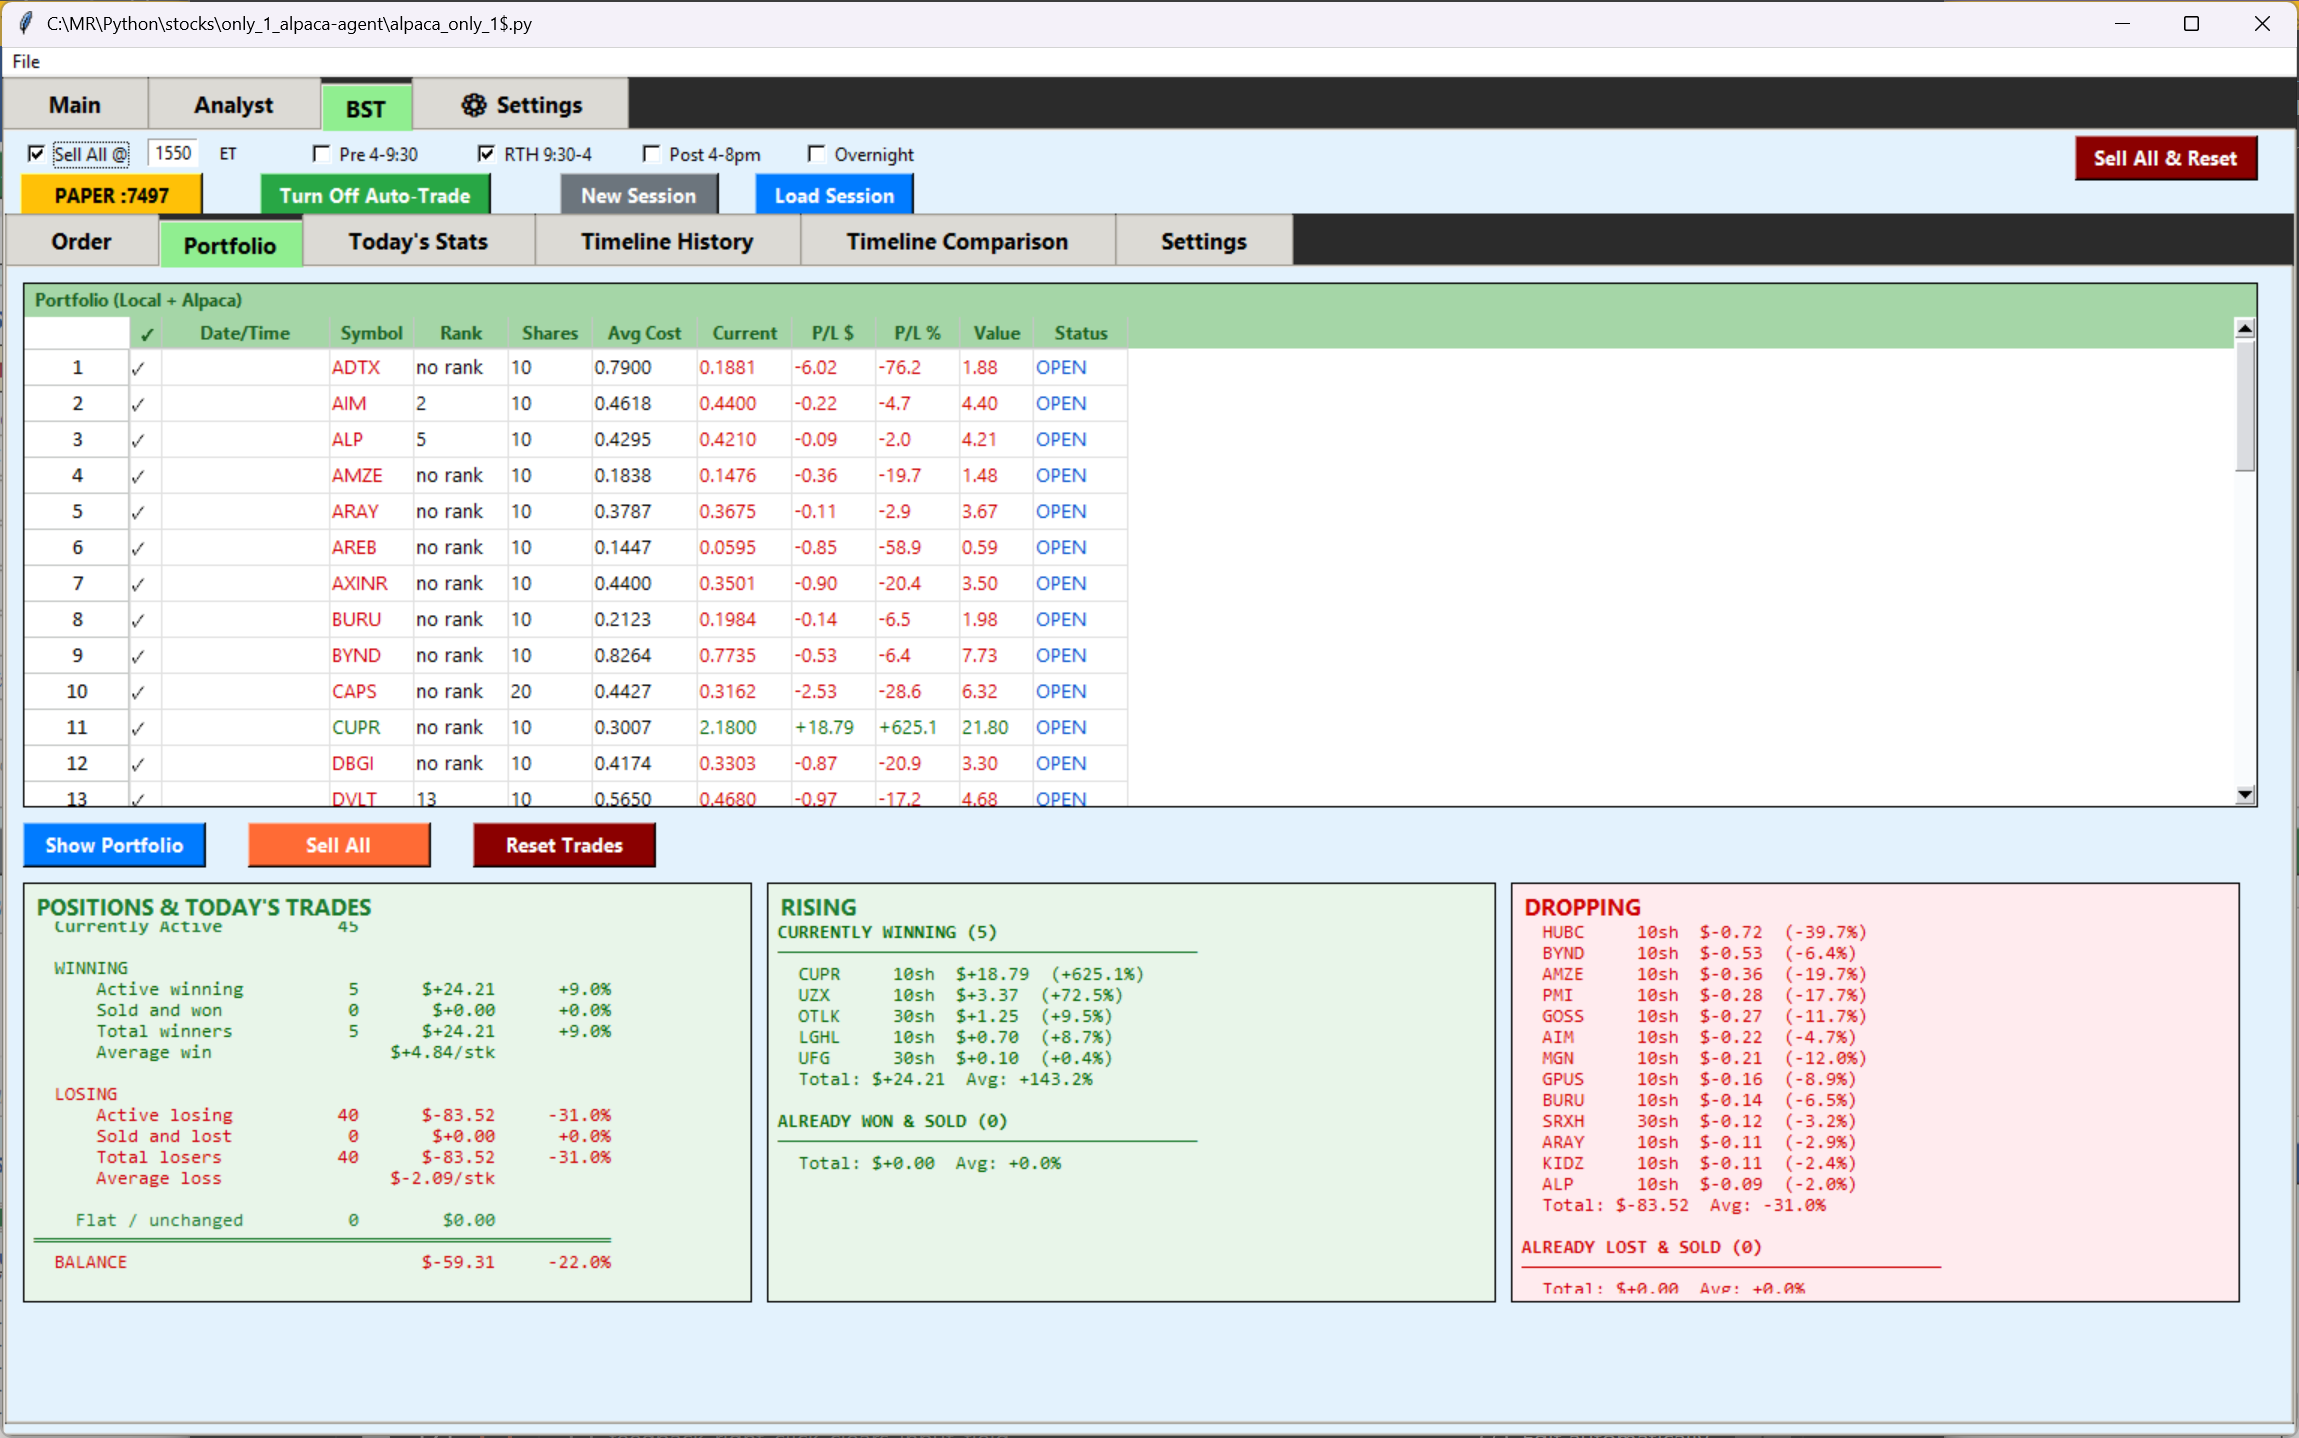Maximize the application window

click(x=2191, y=23)
